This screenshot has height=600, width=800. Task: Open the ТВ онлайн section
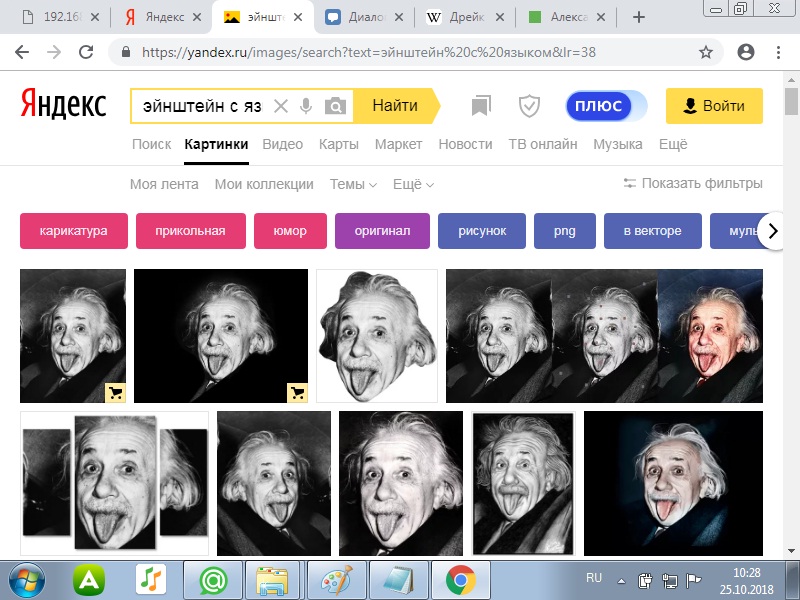point(543,144)
